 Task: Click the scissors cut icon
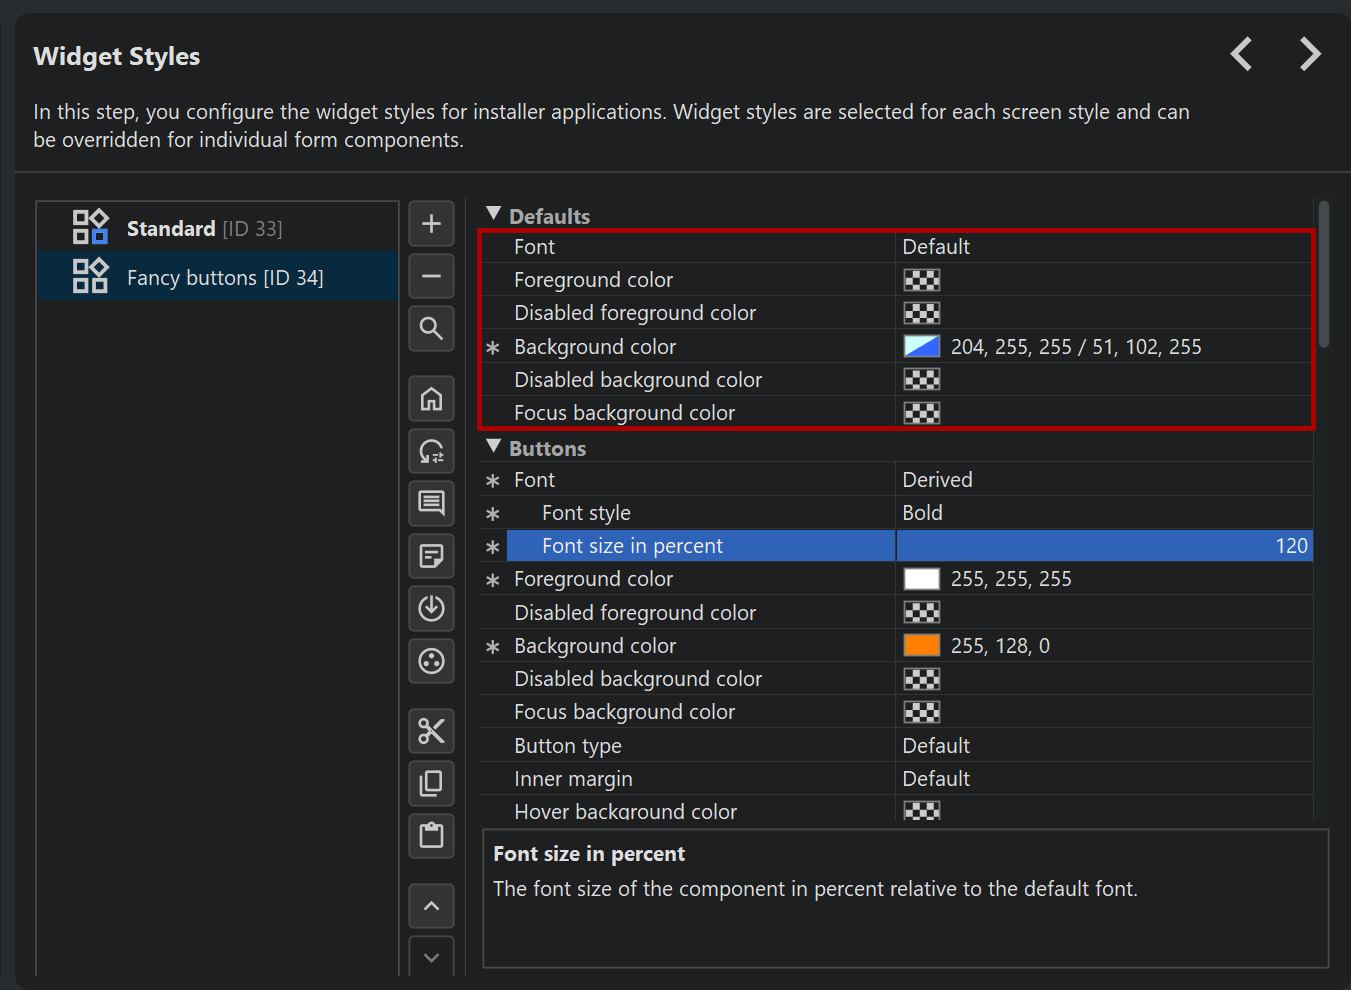pyautogui.click(x=431, y=731)
